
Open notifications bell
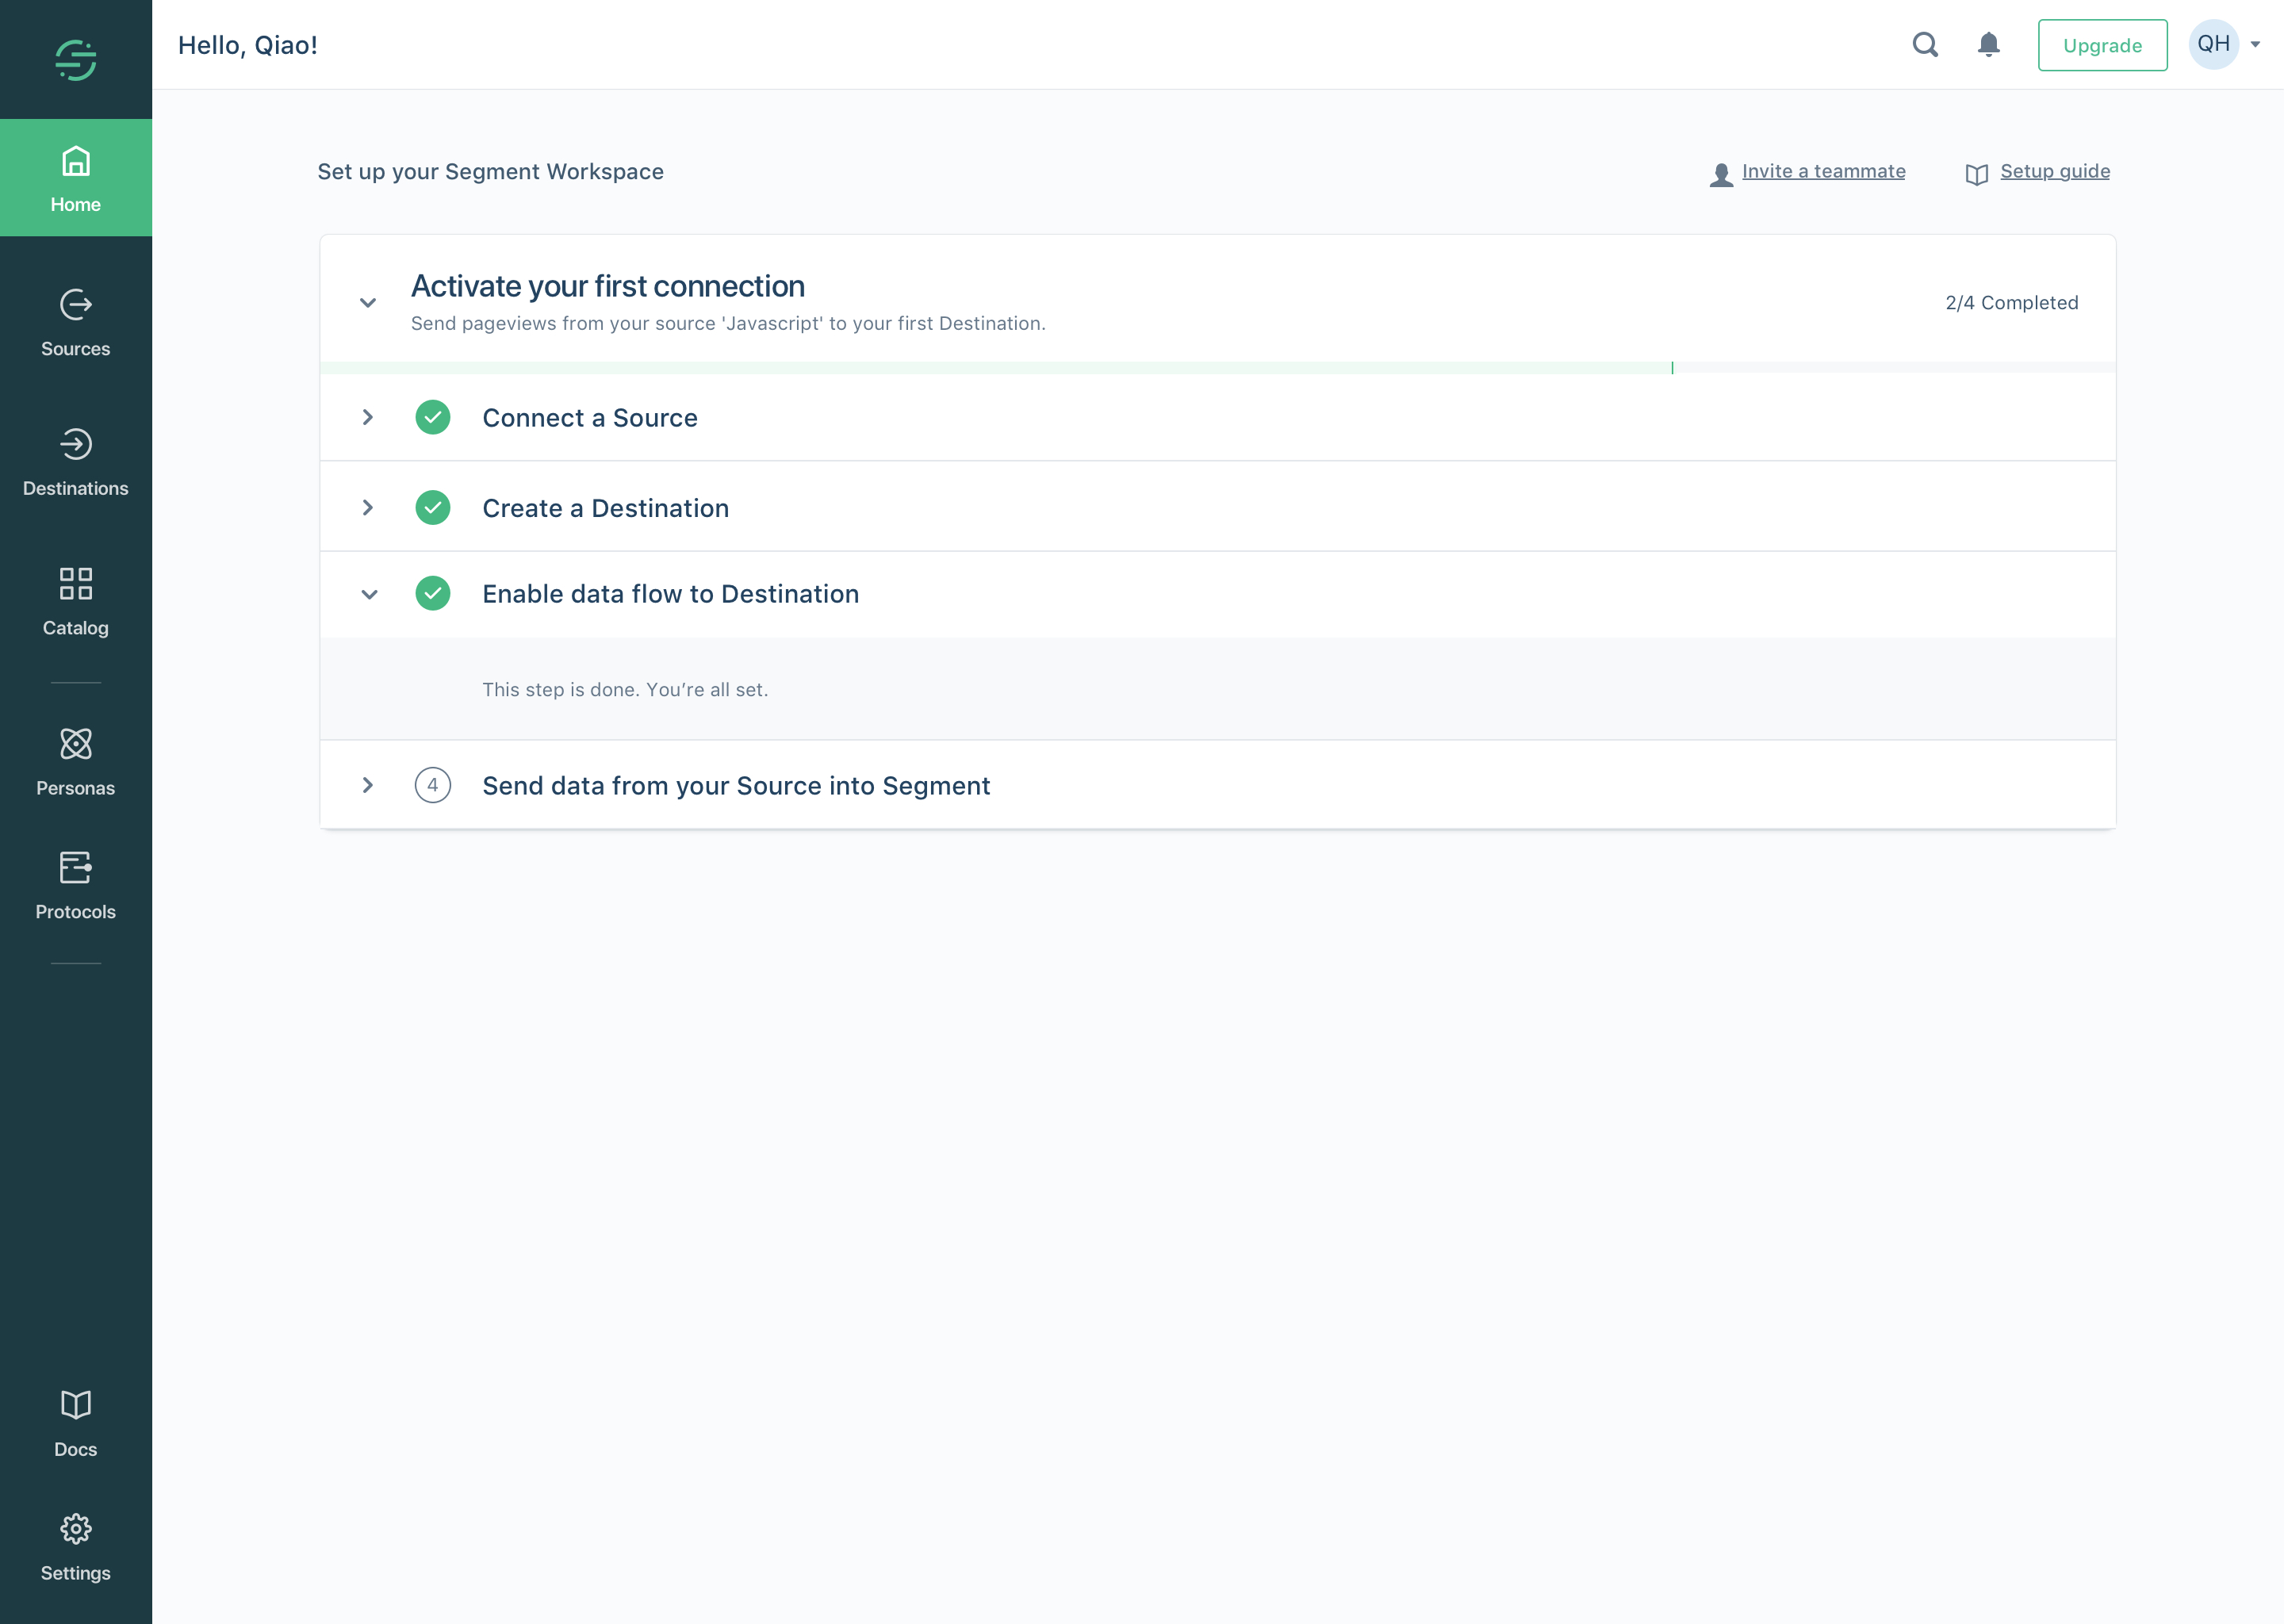tap(1989, 45)
